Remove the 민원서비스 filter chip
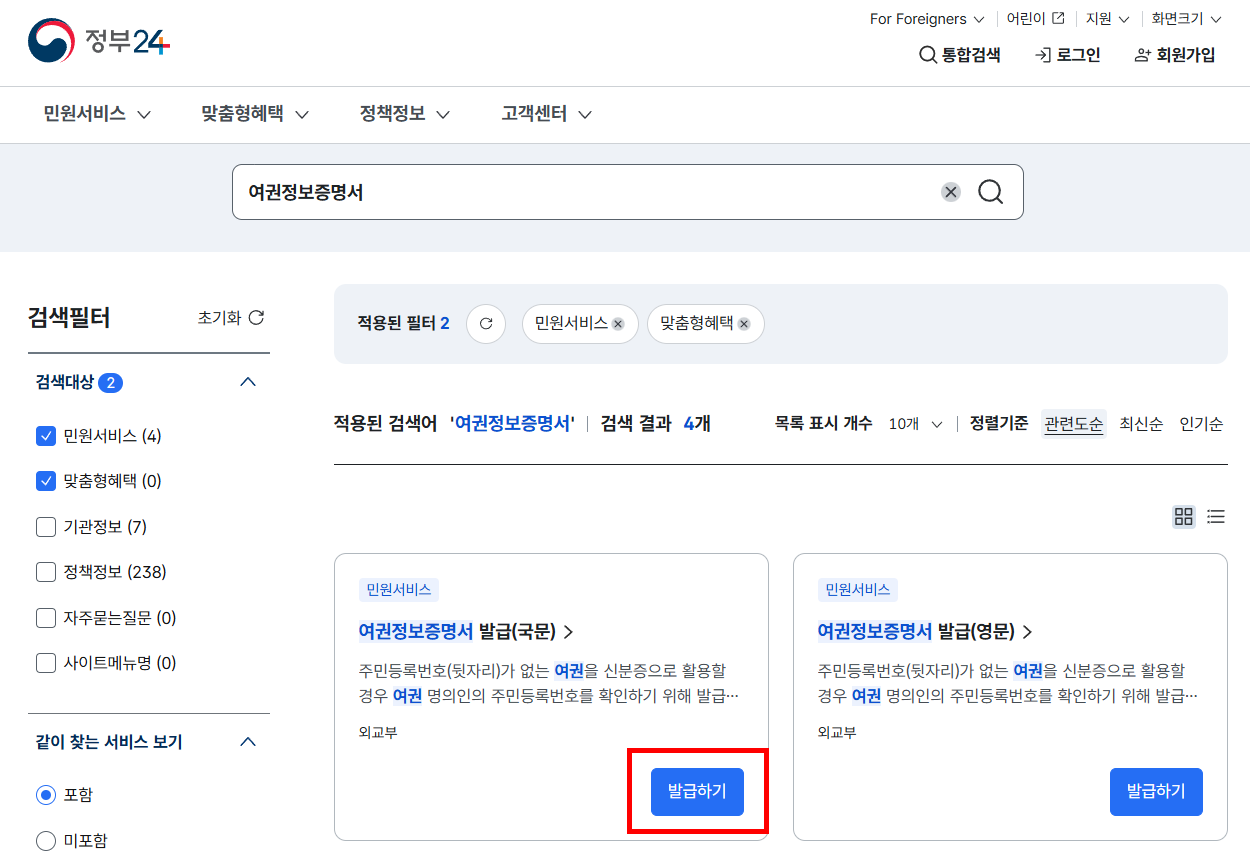The image size is (1250, 859). coord(618,324)
